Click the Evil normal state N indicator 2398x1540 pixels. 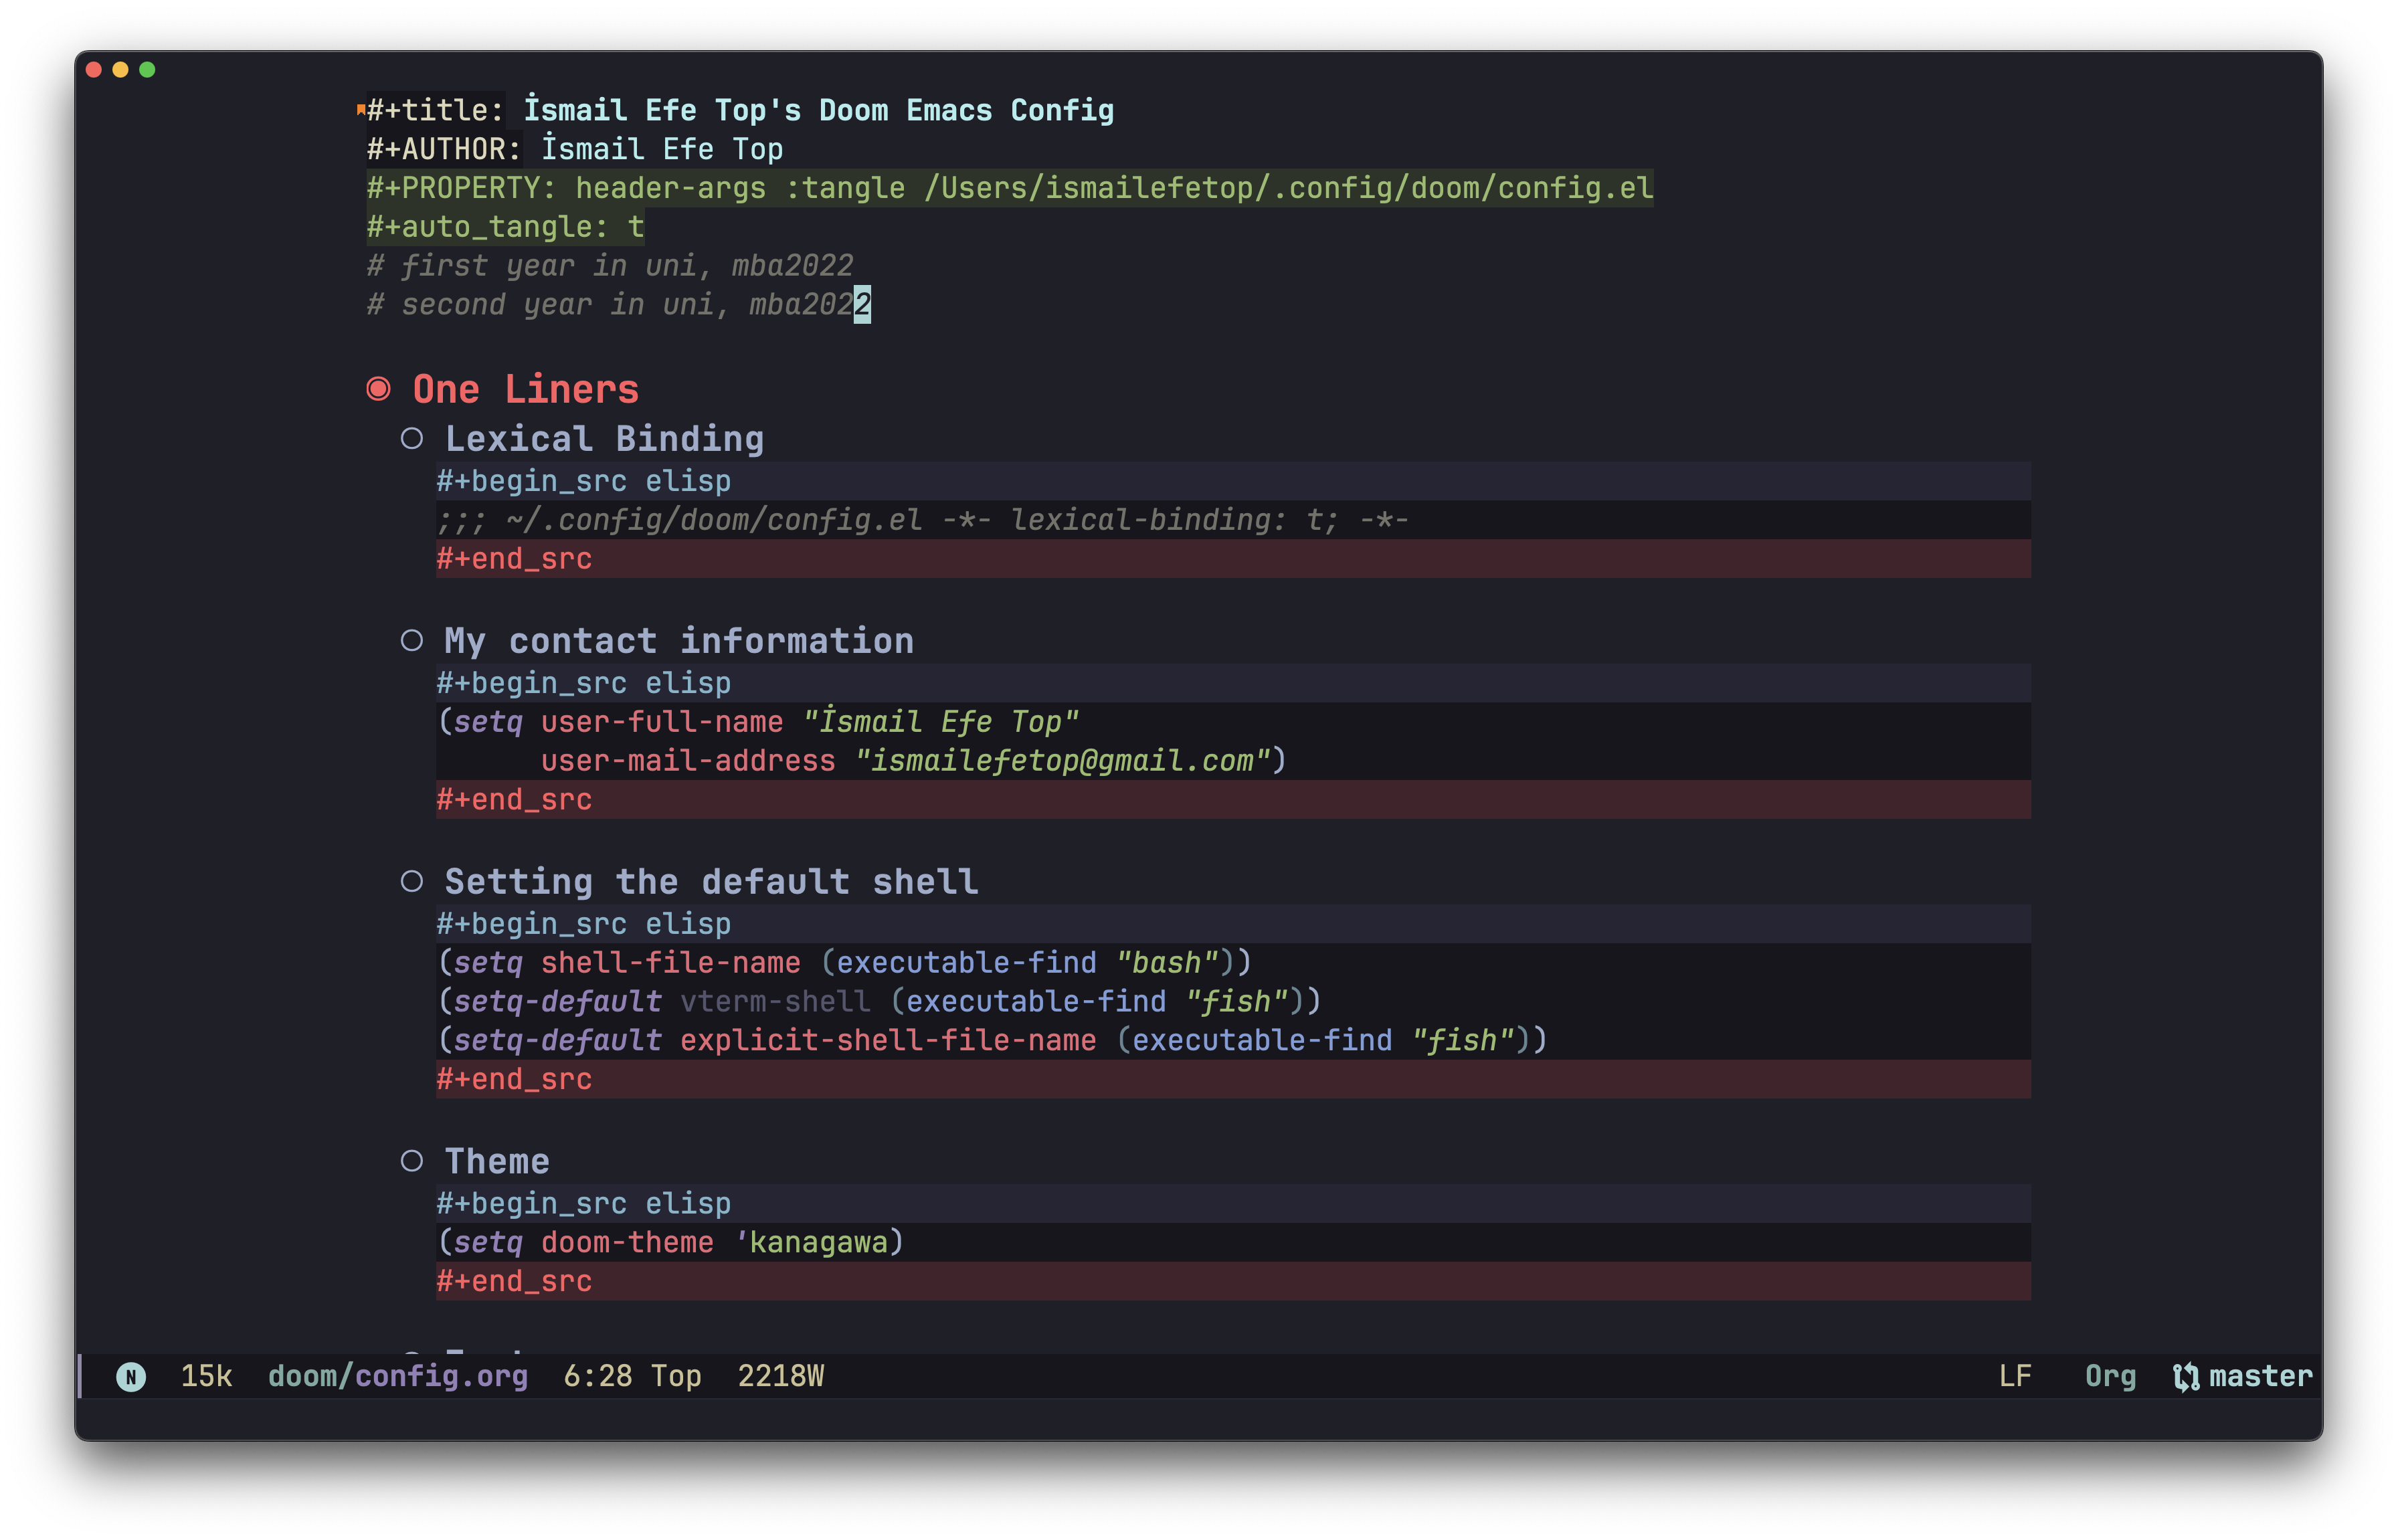pyautogui.click(x=131, y=1377)
